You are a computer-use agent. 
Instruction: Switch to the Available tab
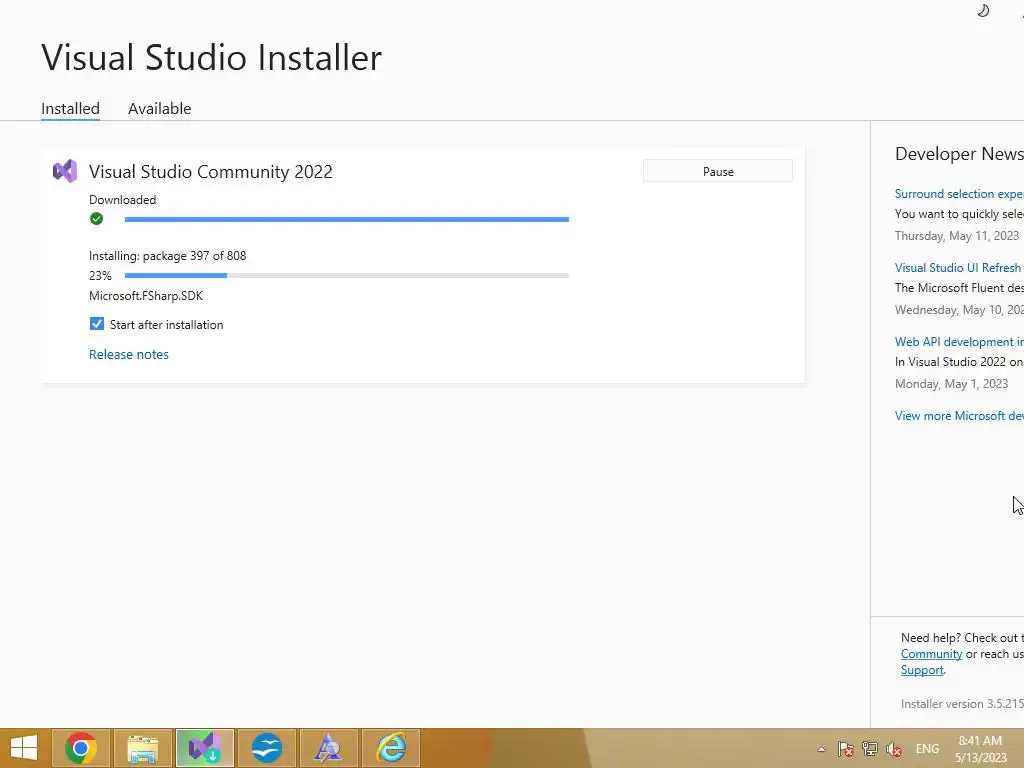[159, 108]
